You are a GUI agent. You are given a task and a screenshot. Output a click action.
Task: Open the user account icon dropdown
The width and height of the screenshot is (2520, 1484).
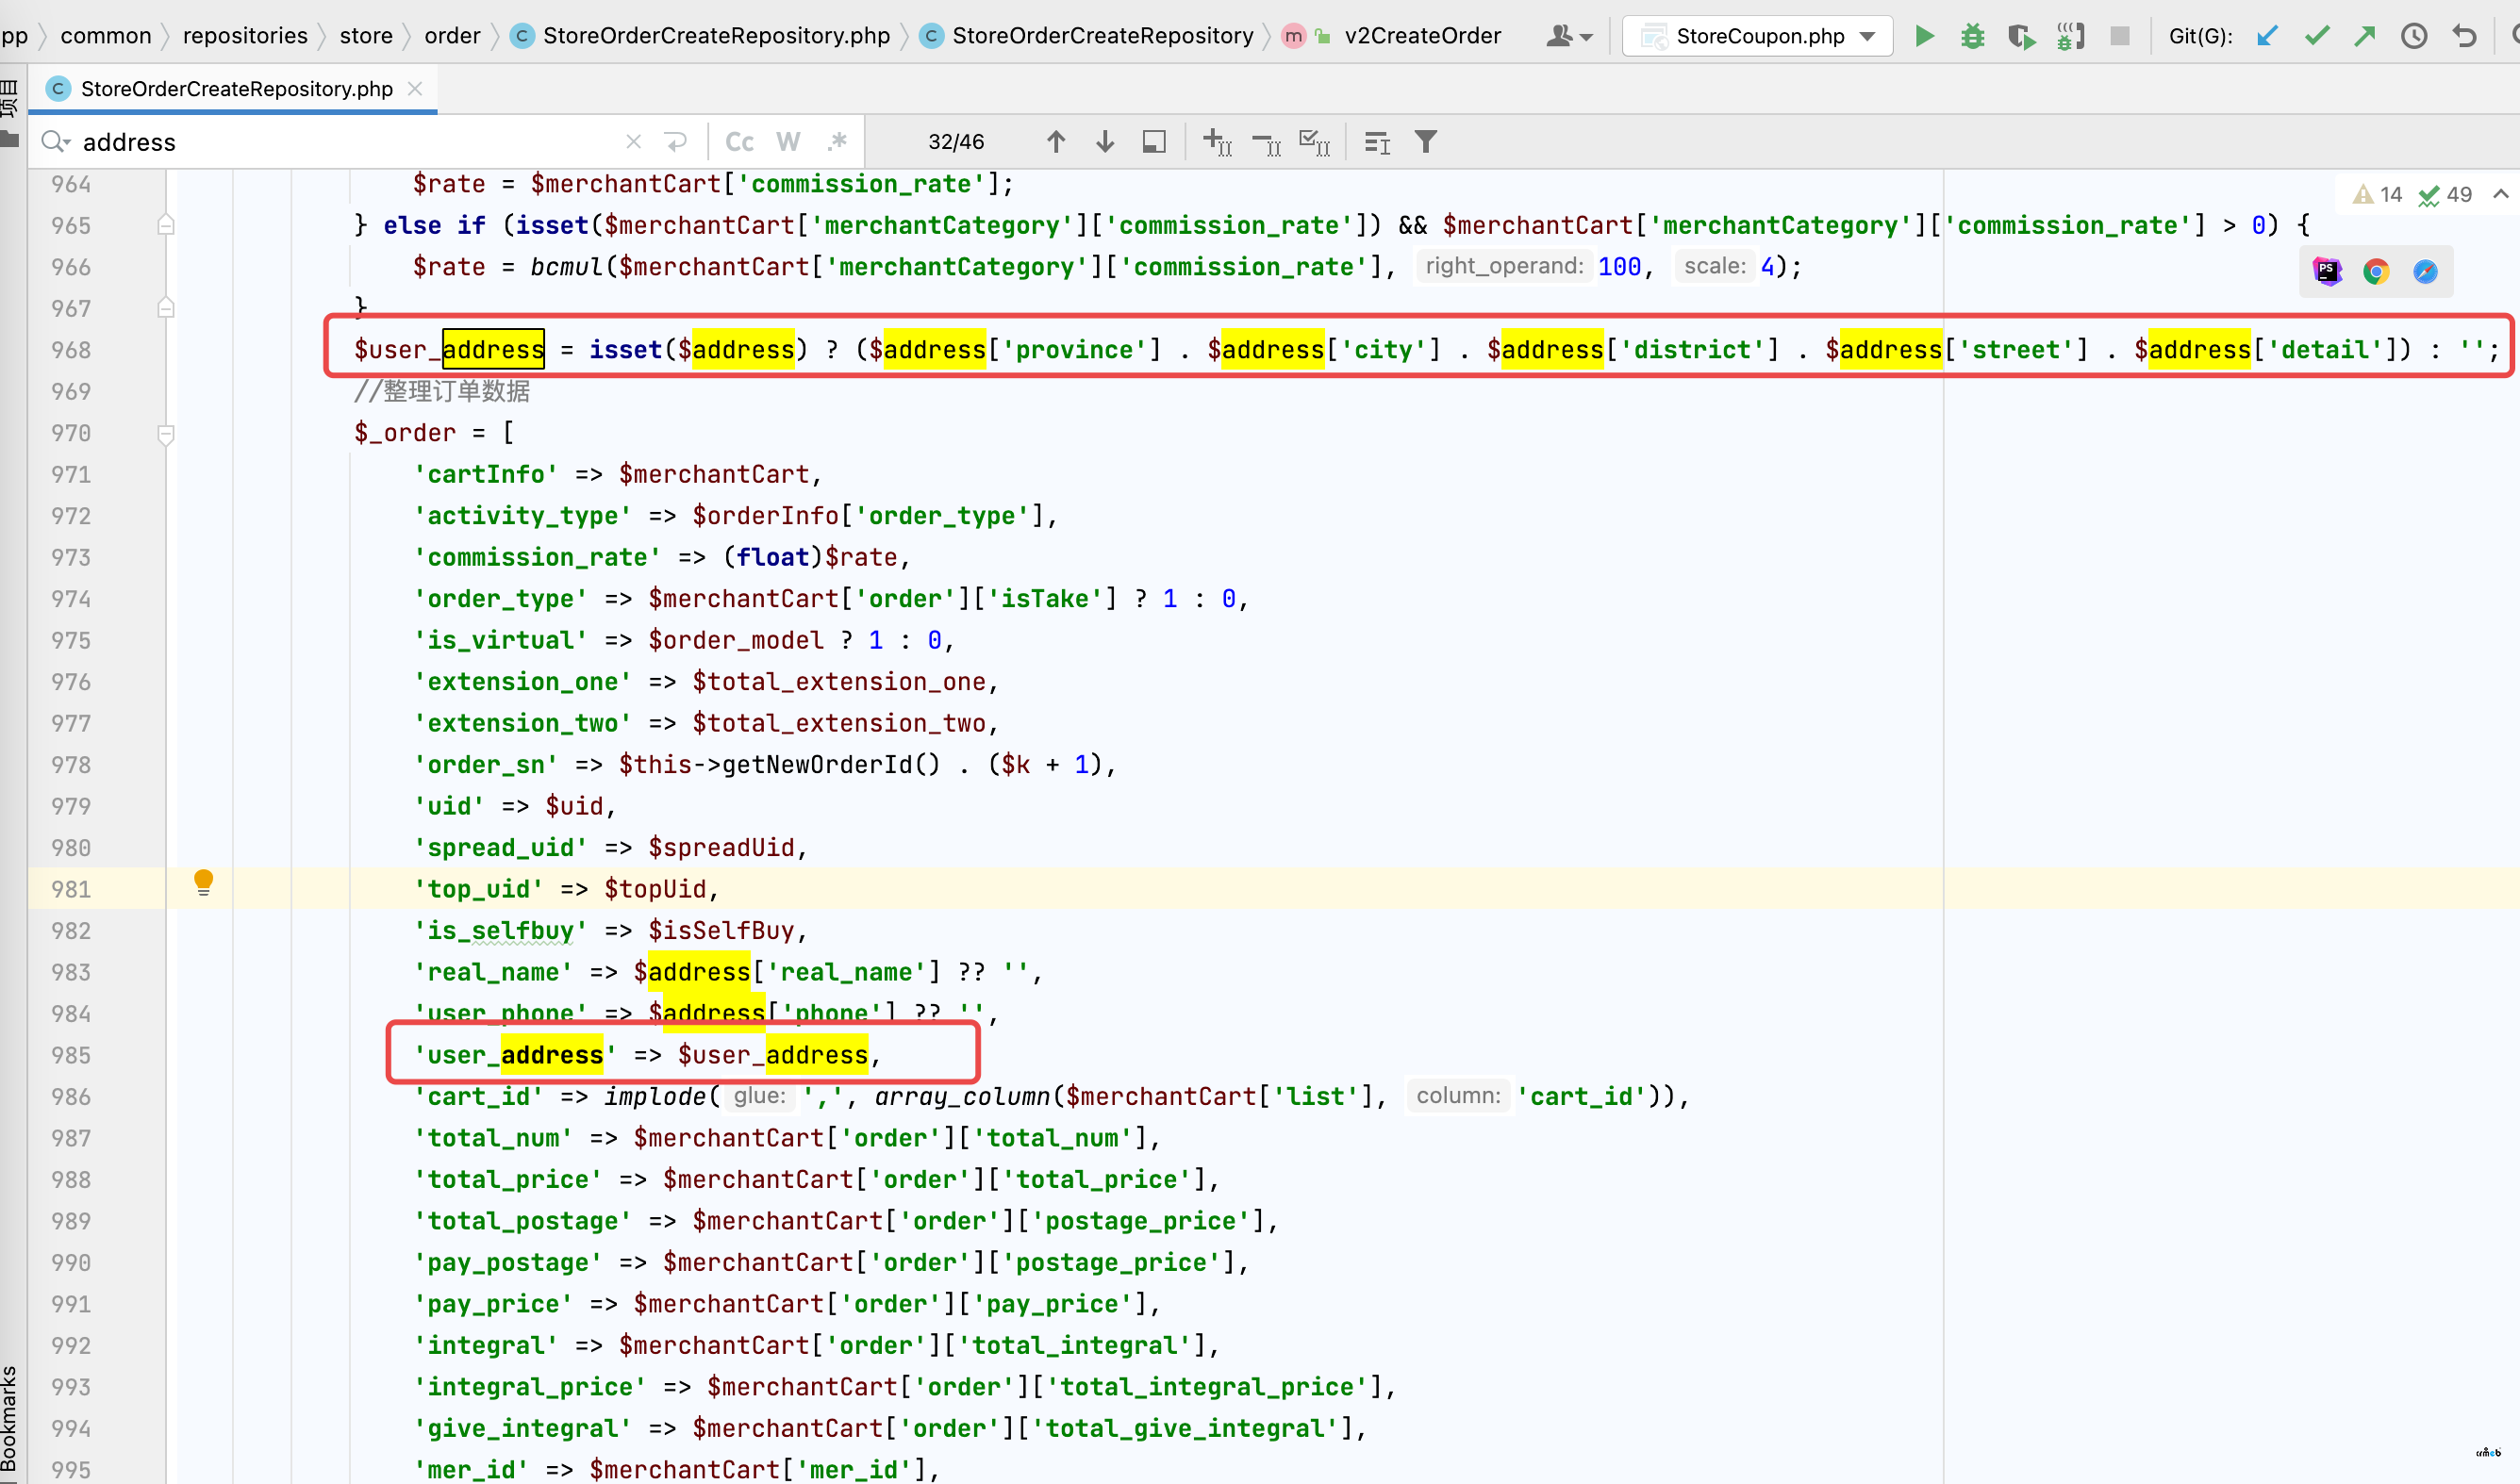[1569, 36]
